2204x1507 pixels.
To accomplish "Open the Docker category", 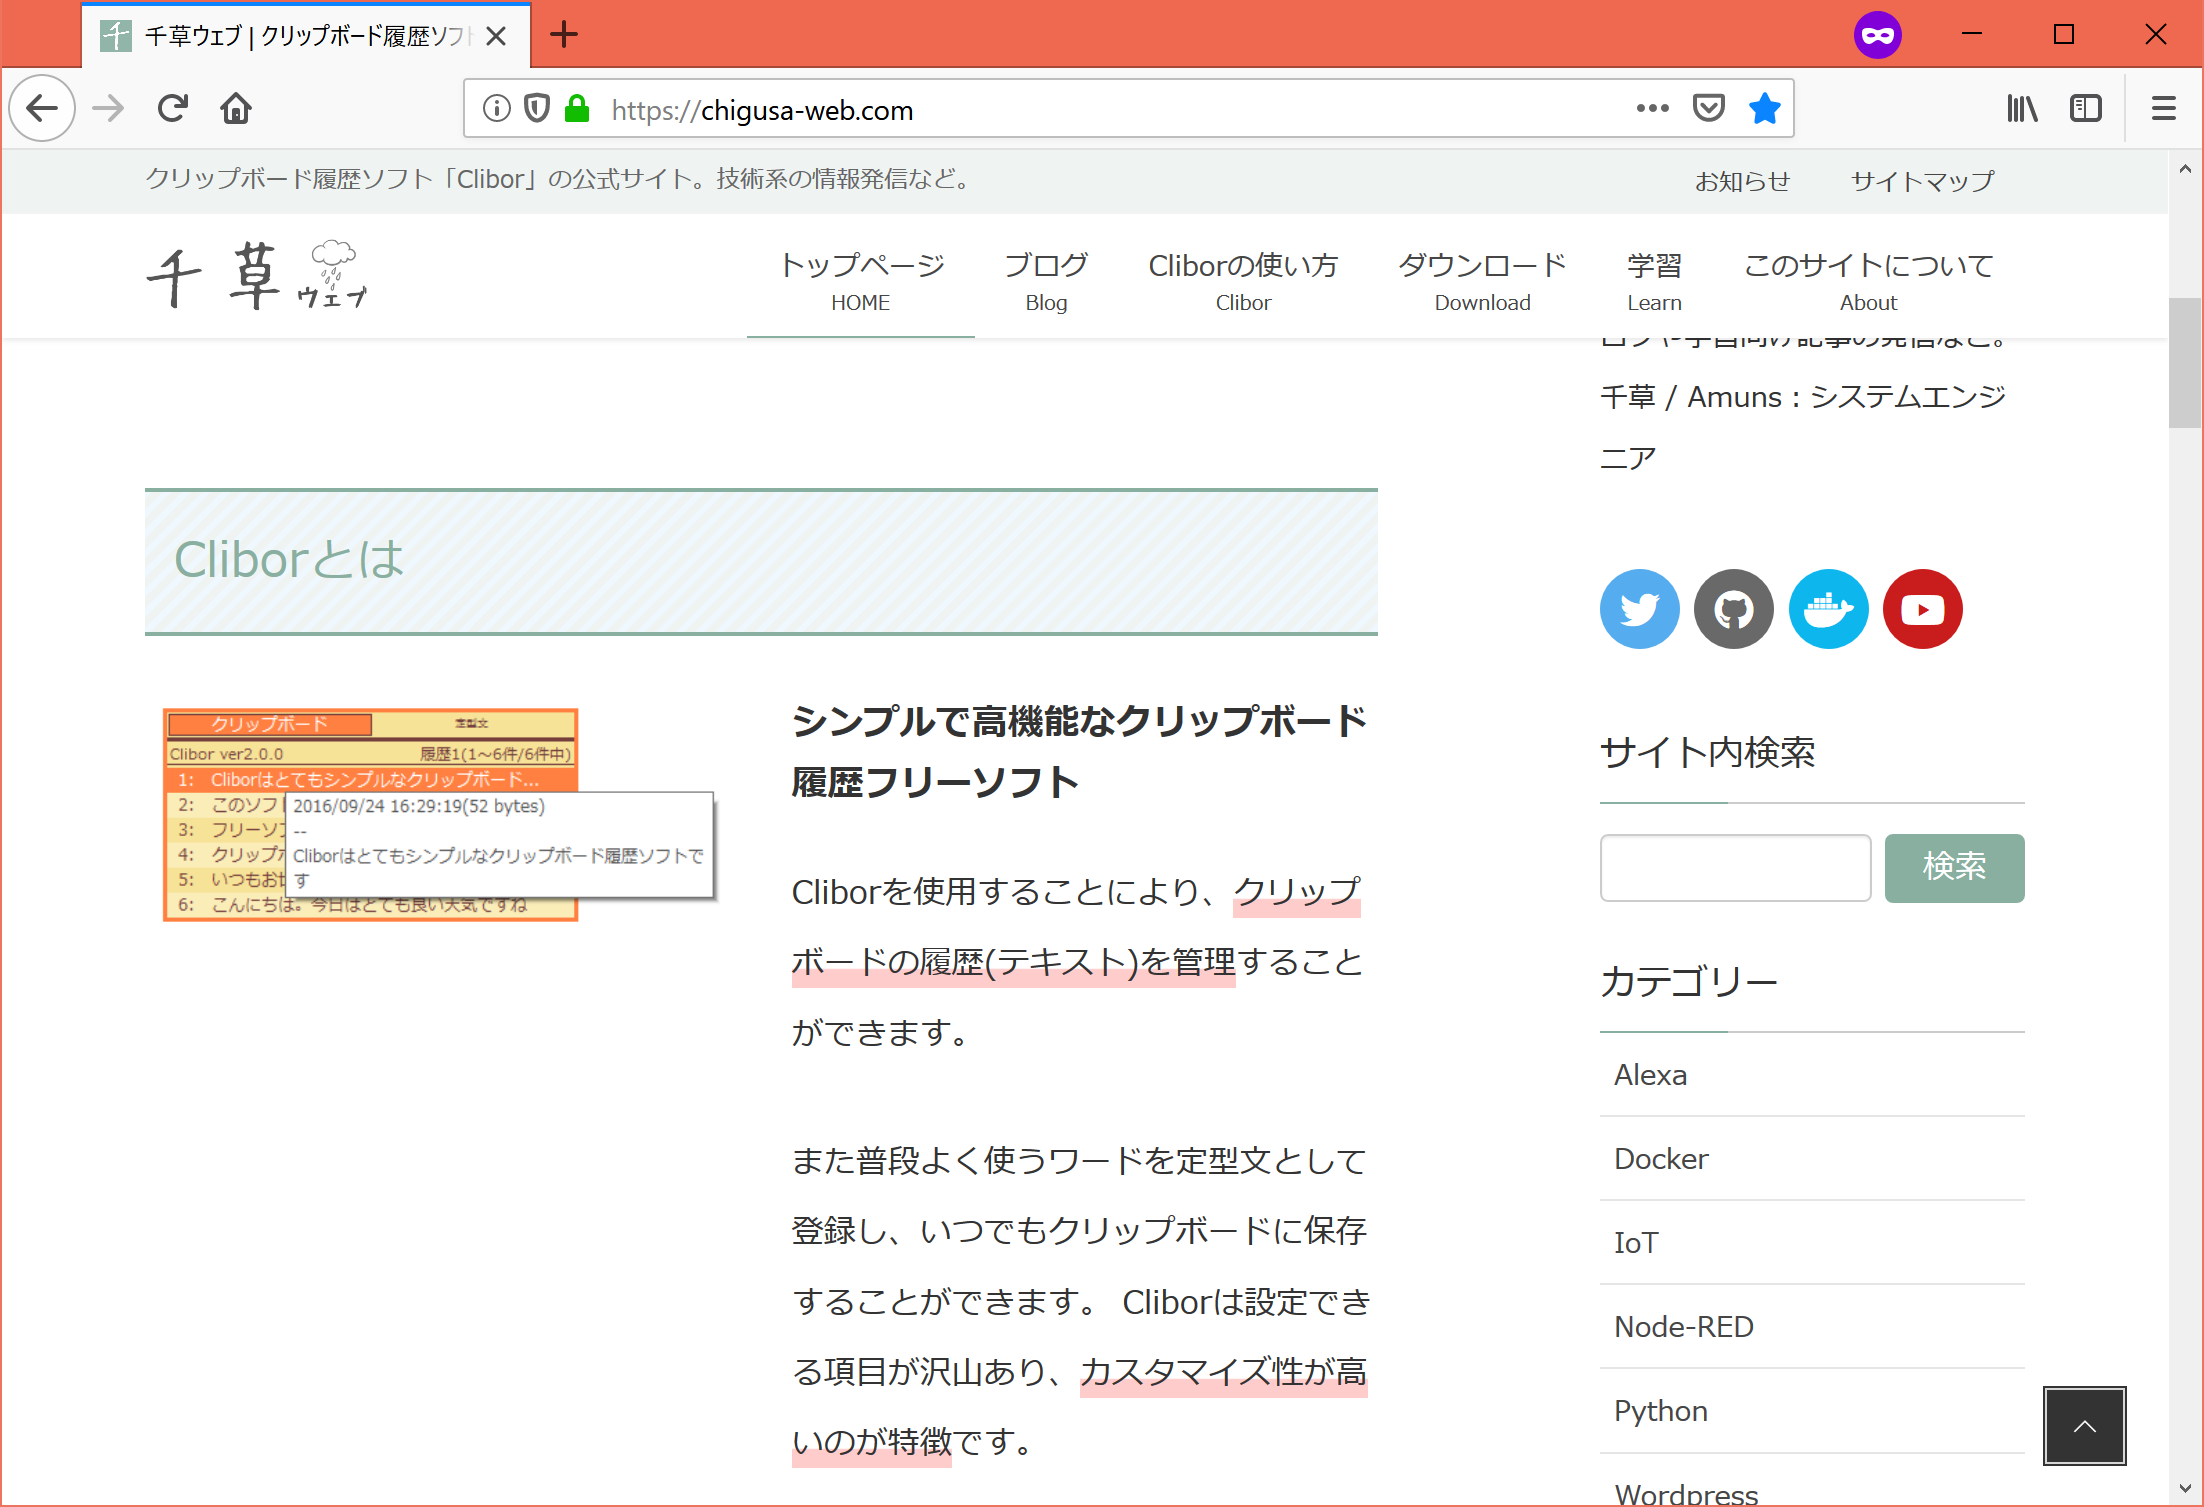I will coord(1812,1159).
